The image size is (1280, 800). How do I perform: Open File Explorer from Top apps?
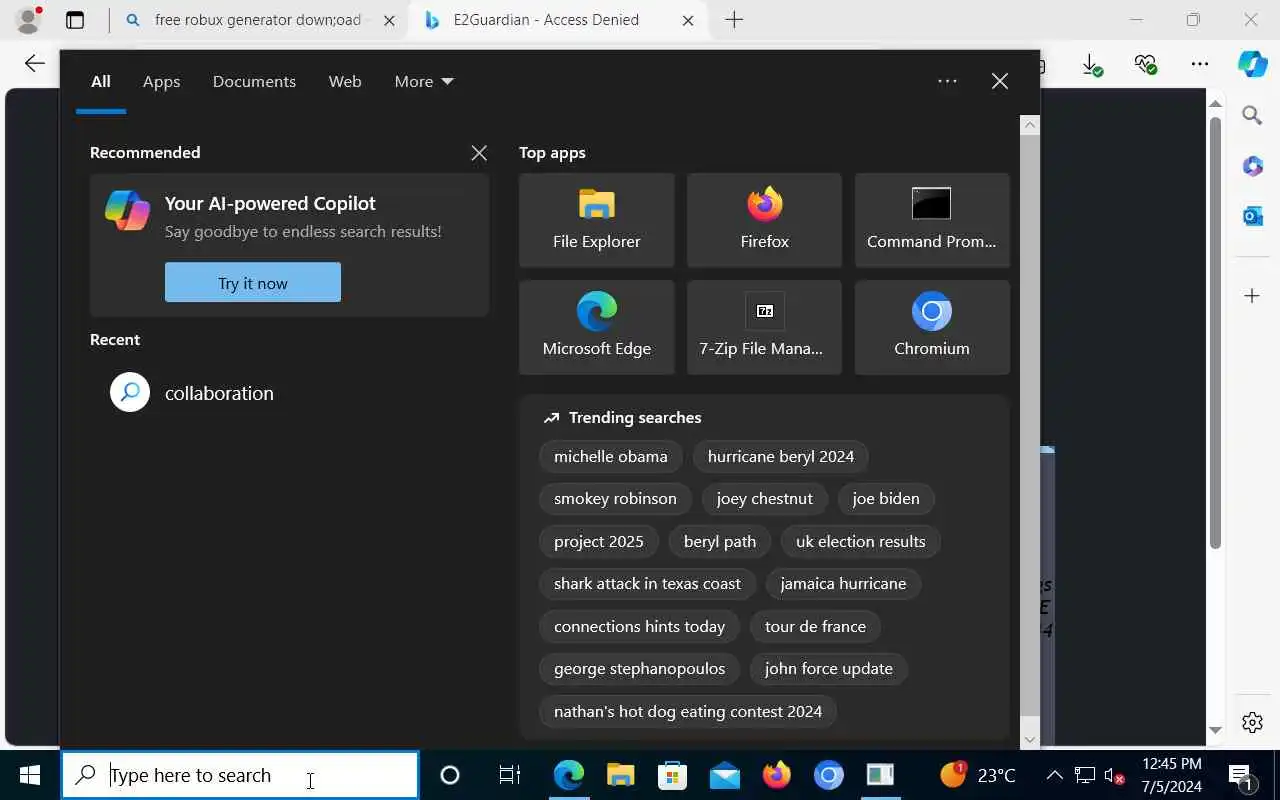[597, 220]
